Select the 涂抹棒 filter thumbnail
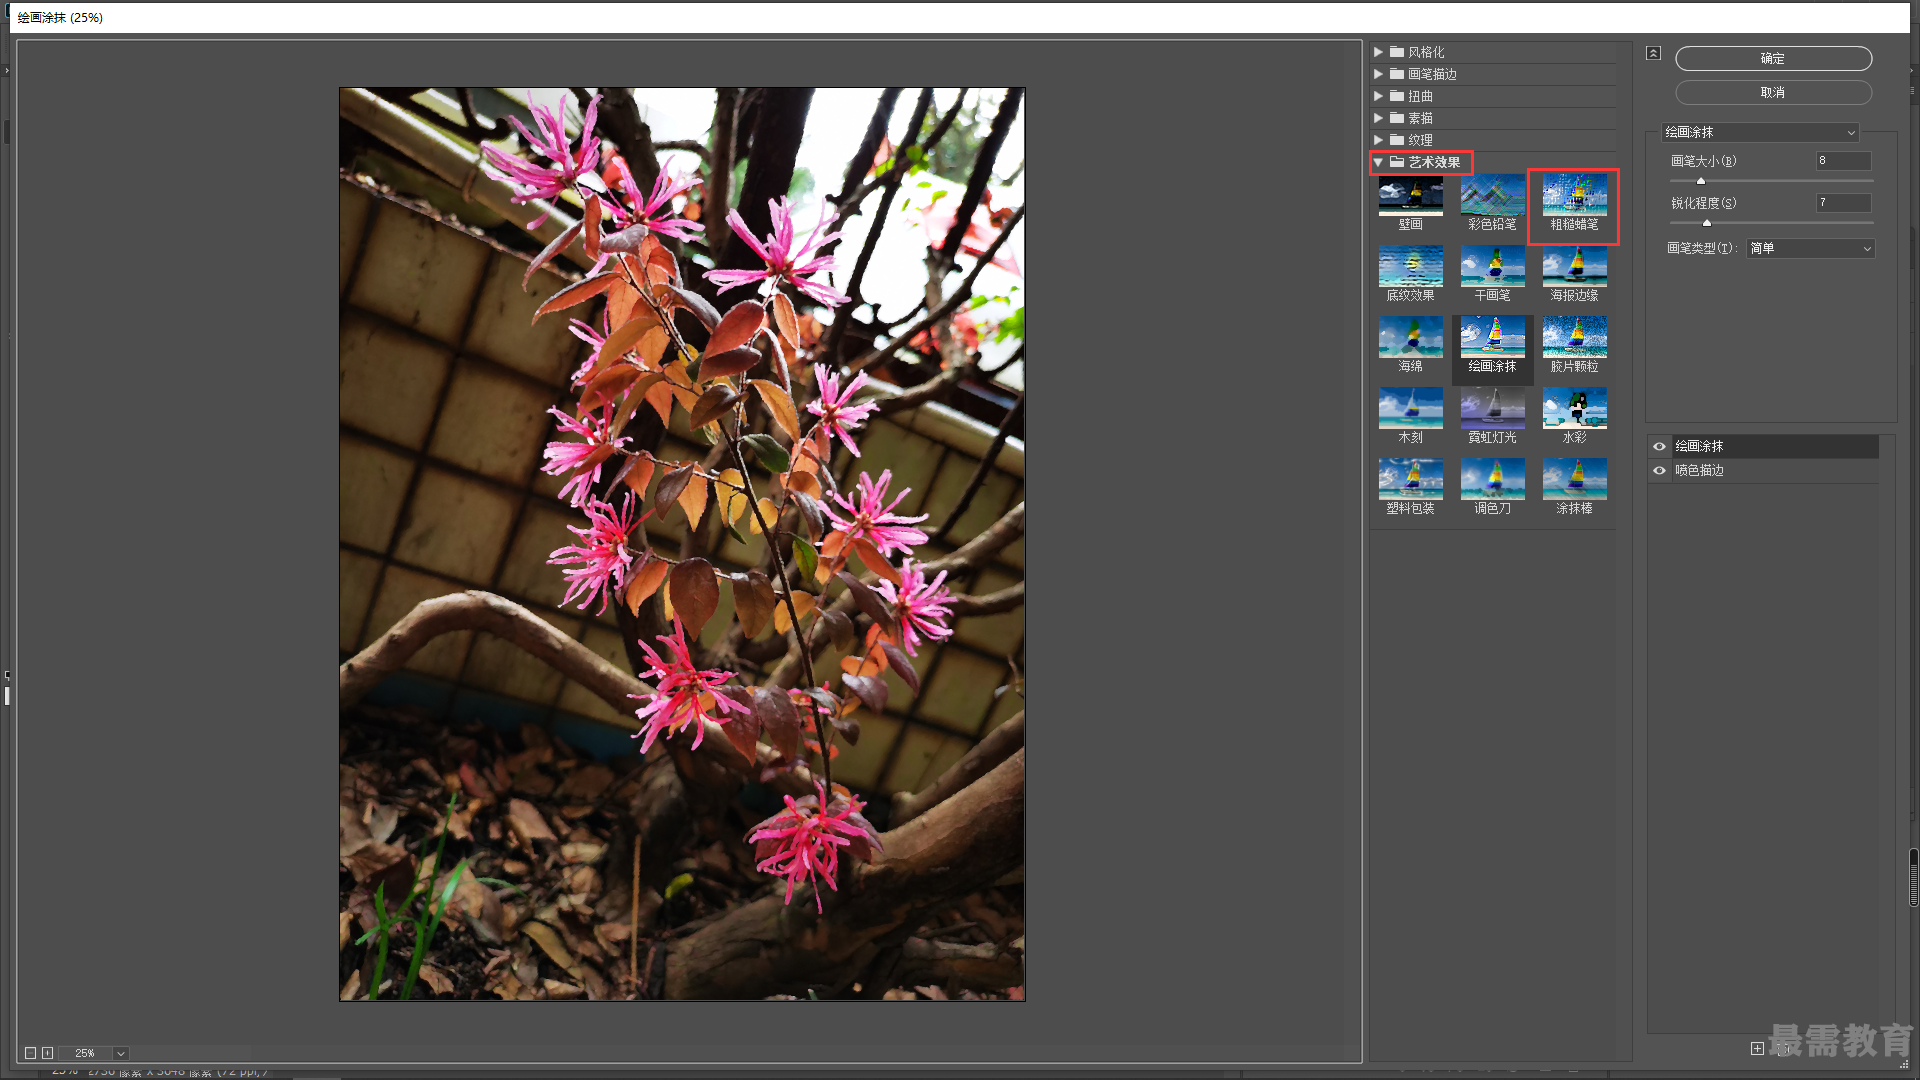The height and width of the screenshot is (1080, 1920). point(1574,480)
